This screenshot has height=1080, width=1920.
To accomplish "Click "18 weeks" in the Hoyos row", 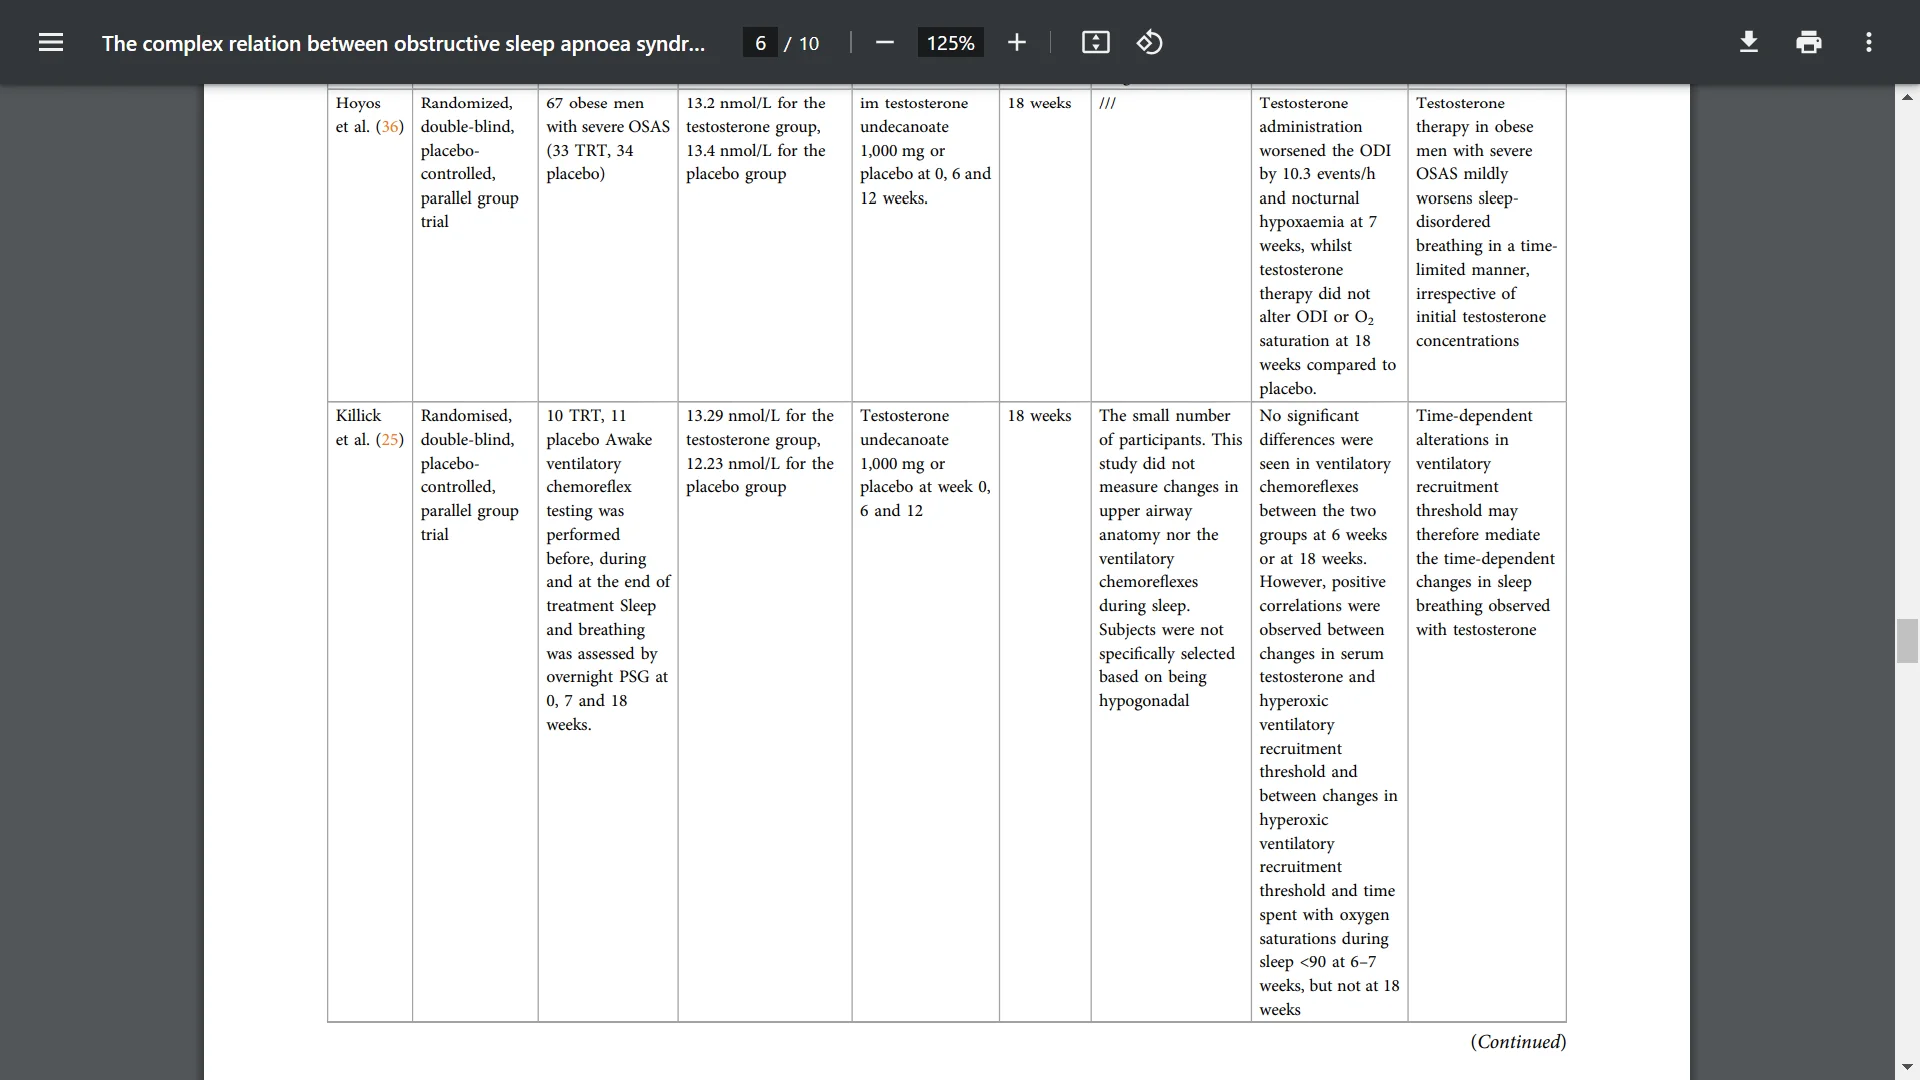I will coord(1039,103).
